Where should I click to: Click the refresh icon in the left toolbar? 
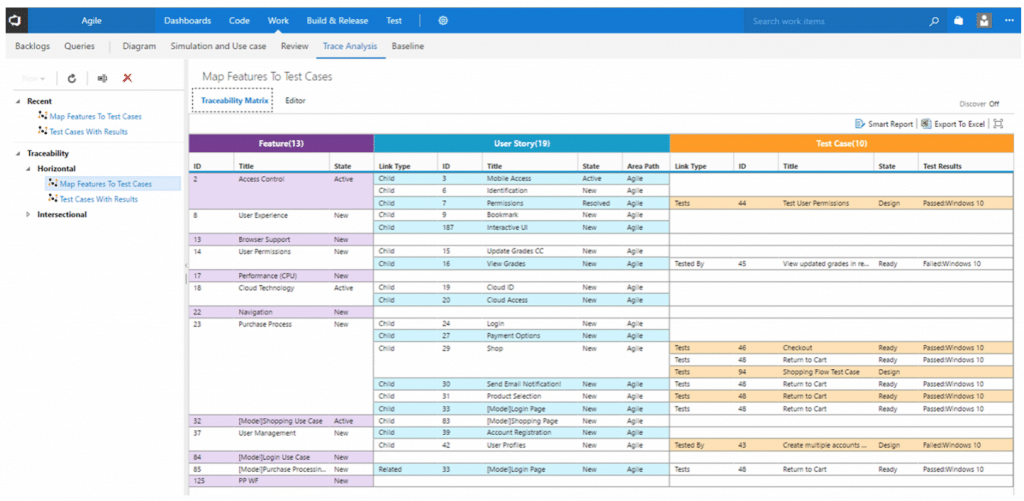pyautogui.click(x=72, y=78)
